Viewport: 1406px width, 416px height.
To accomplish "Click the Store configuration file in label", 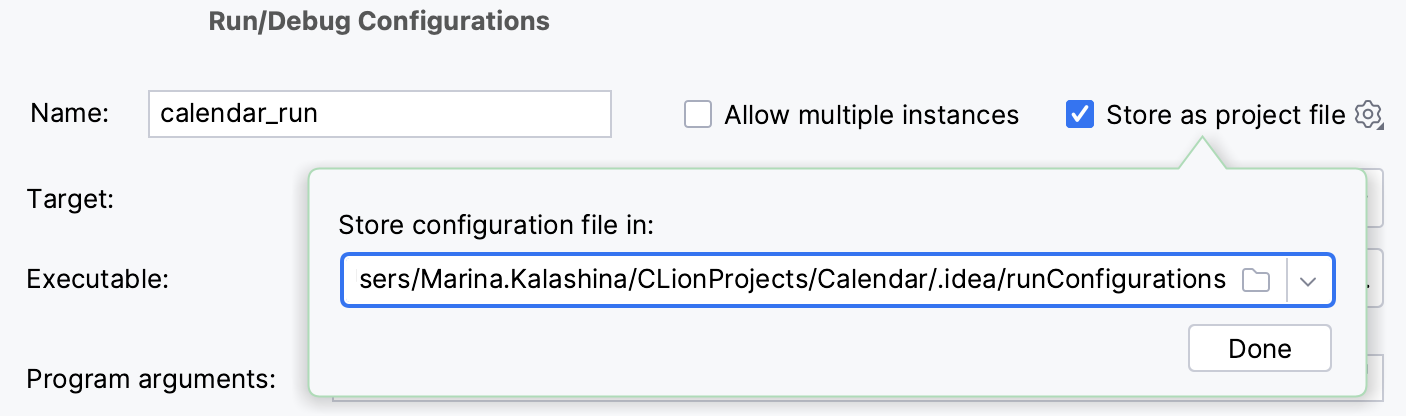I will [x=496, y=225].
